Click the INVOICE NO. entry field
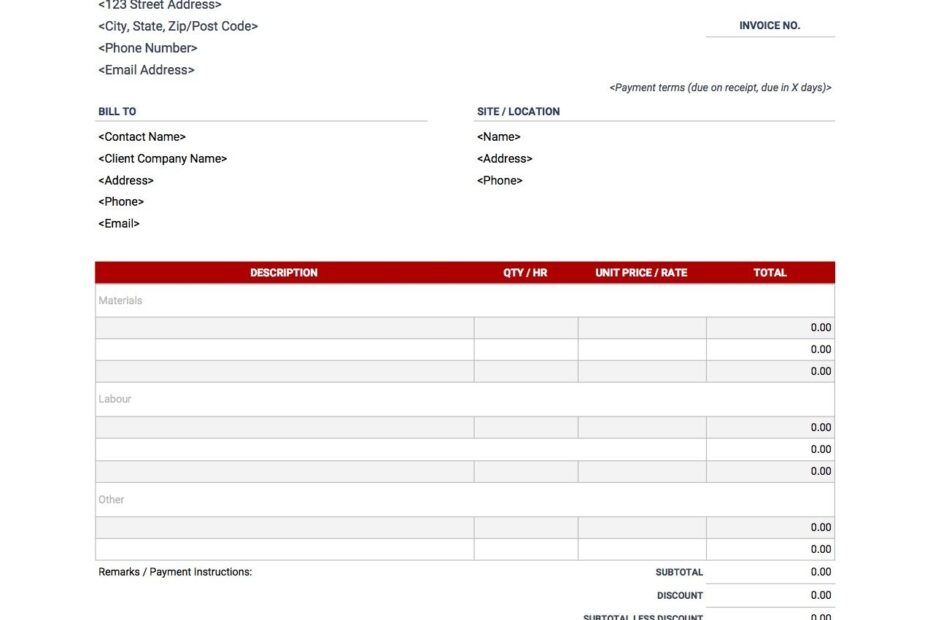930x620 pixels. click(770, 33)
